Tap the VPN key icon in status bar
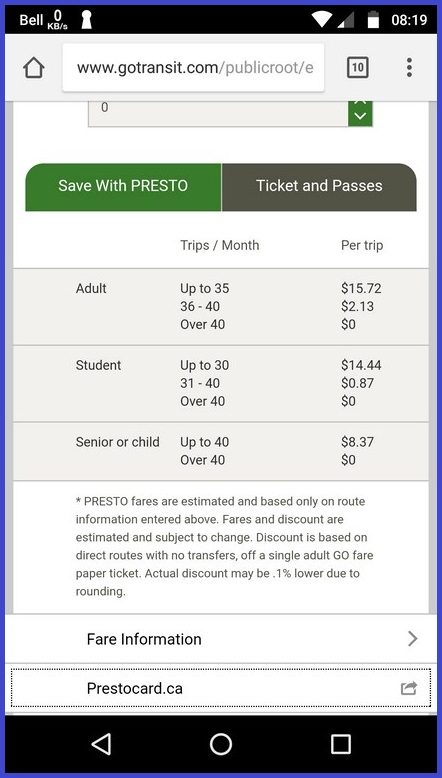 [86, 20]
